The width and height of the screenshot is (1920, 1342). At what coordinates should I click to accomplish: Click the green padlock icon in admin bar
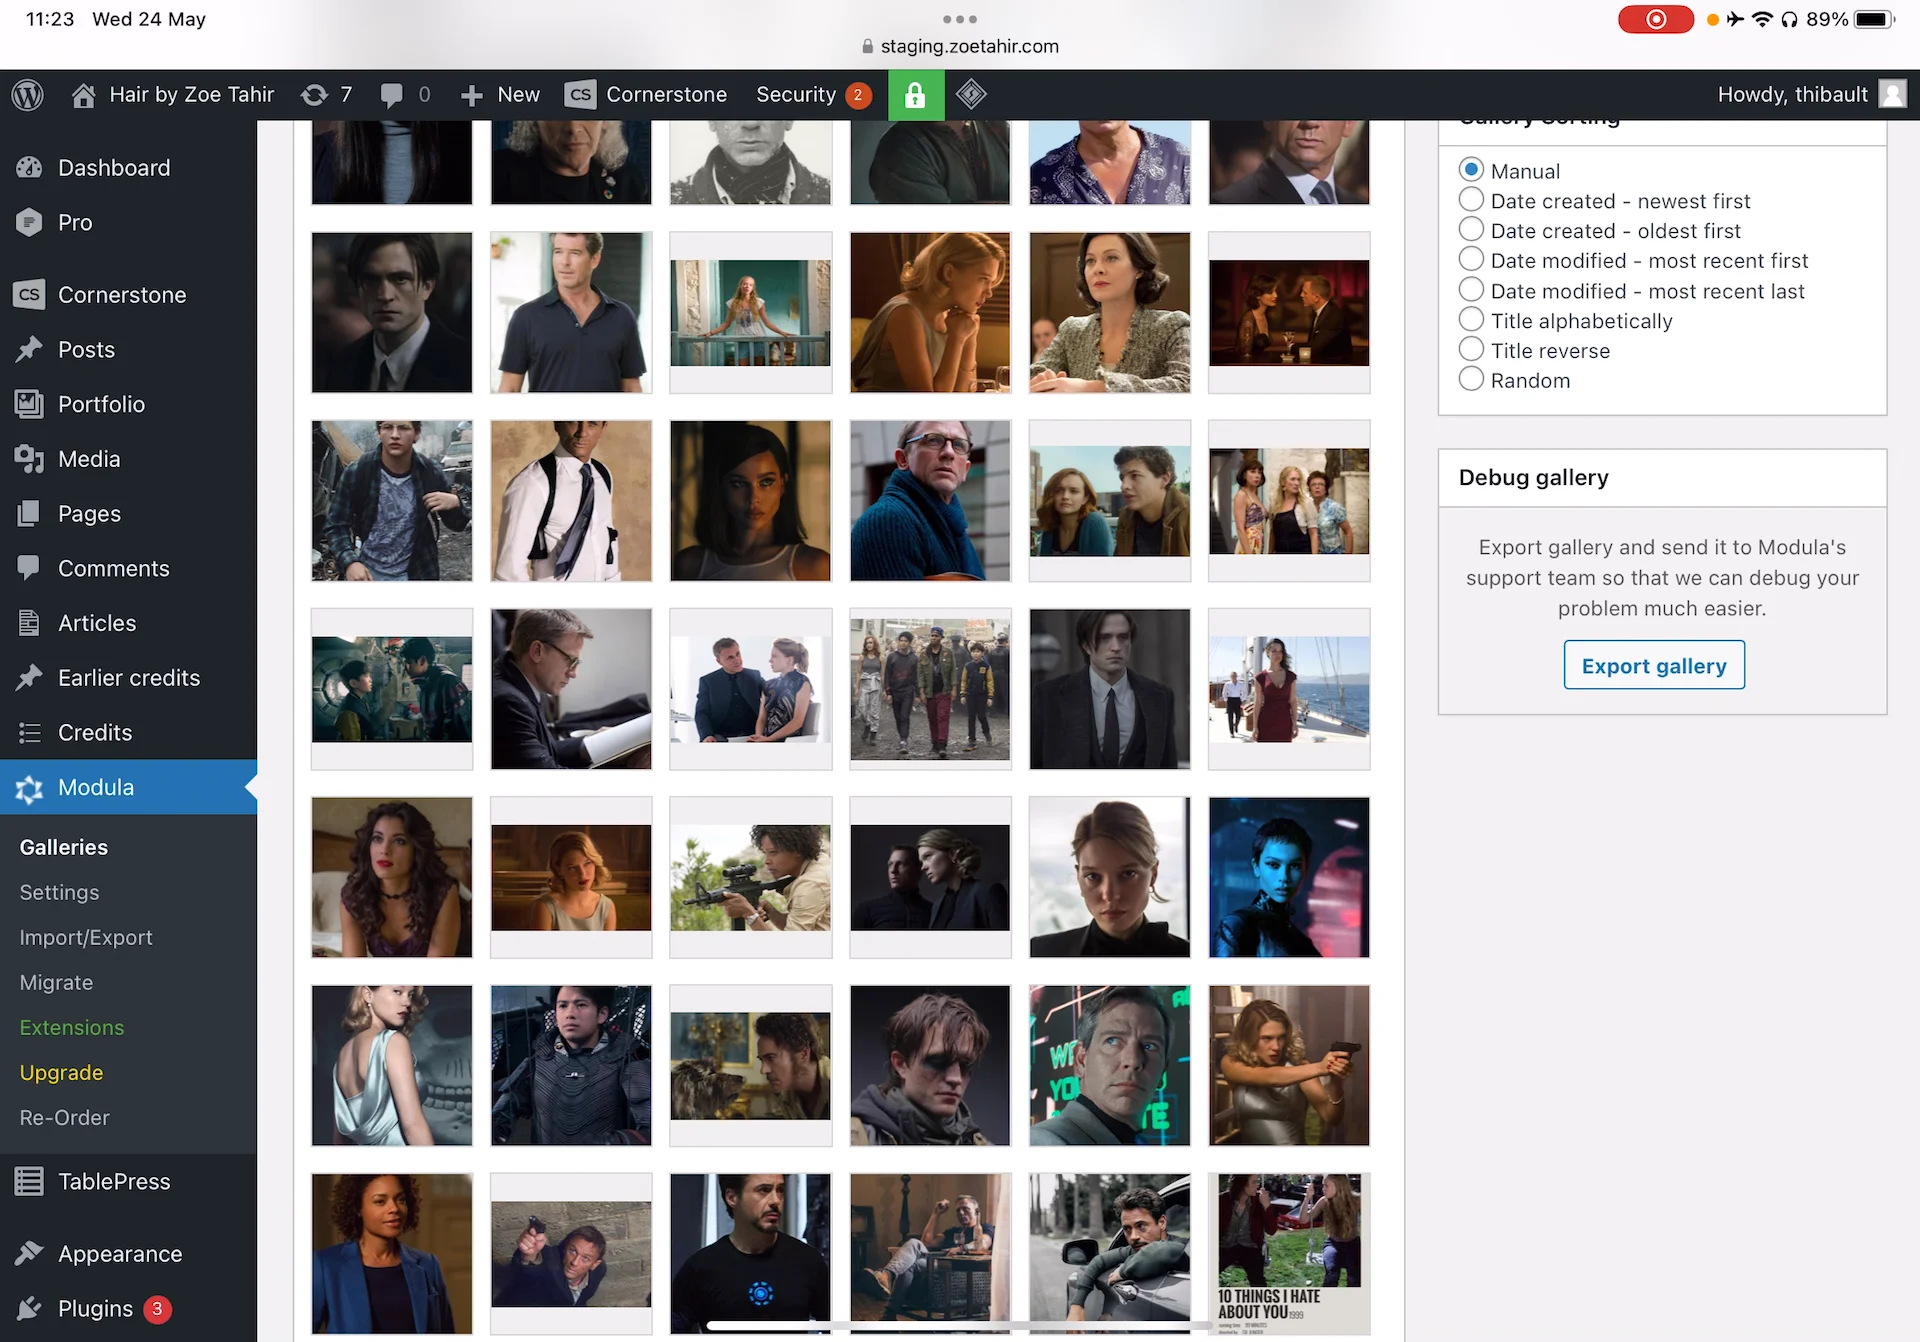coord(915,95)
